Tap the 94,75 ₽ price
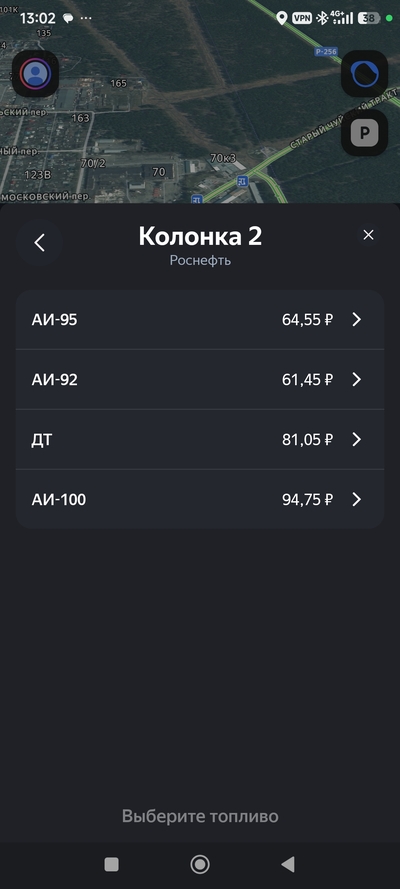 coord(308,499)
